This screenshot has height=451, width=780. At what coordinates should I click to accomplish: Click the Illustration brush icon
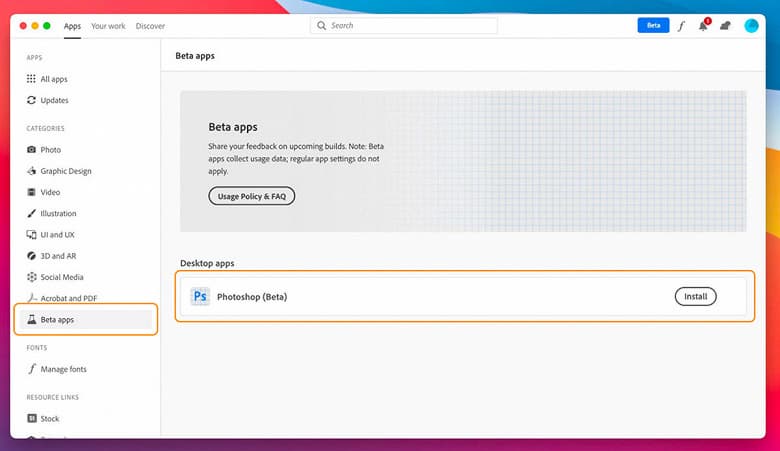coord(32,213)
